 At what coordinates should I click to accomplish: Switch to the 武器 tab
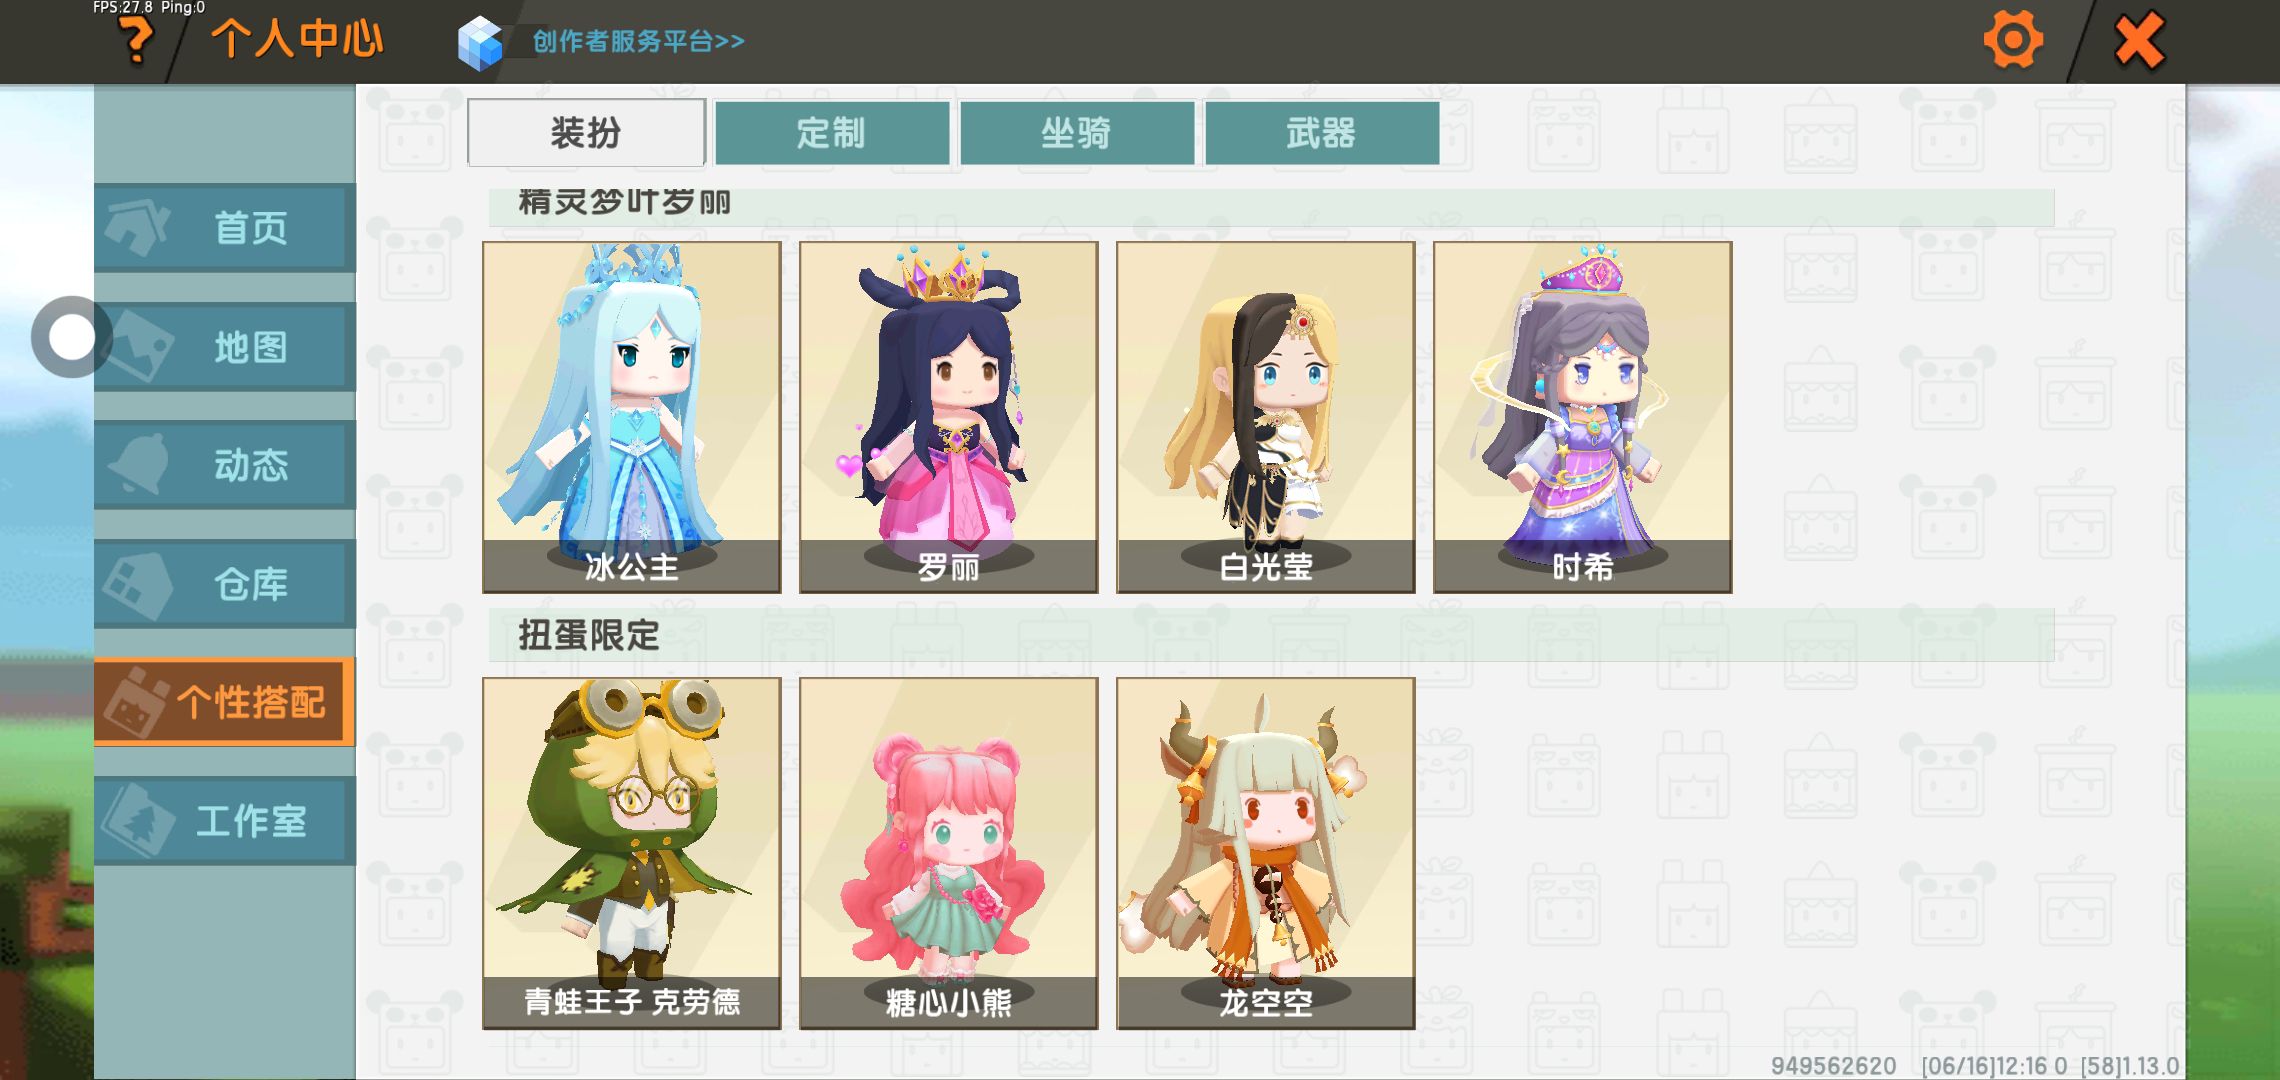(x=1322, y=132)
